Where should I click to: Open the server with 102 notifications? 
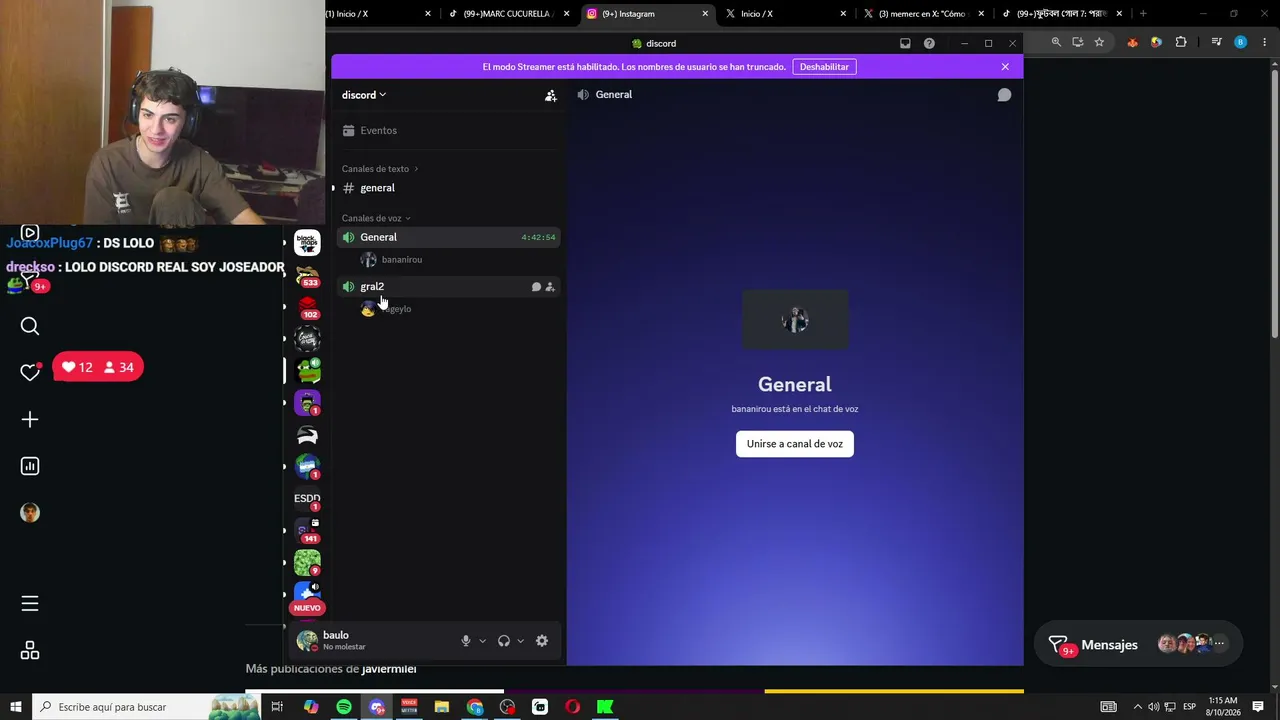coord(307,307)
